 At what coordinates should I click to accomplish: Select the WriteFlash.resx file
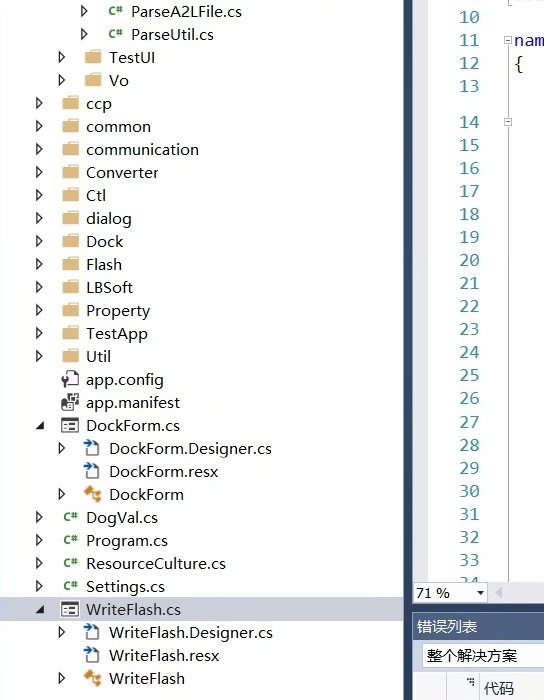tap(164, 655)
